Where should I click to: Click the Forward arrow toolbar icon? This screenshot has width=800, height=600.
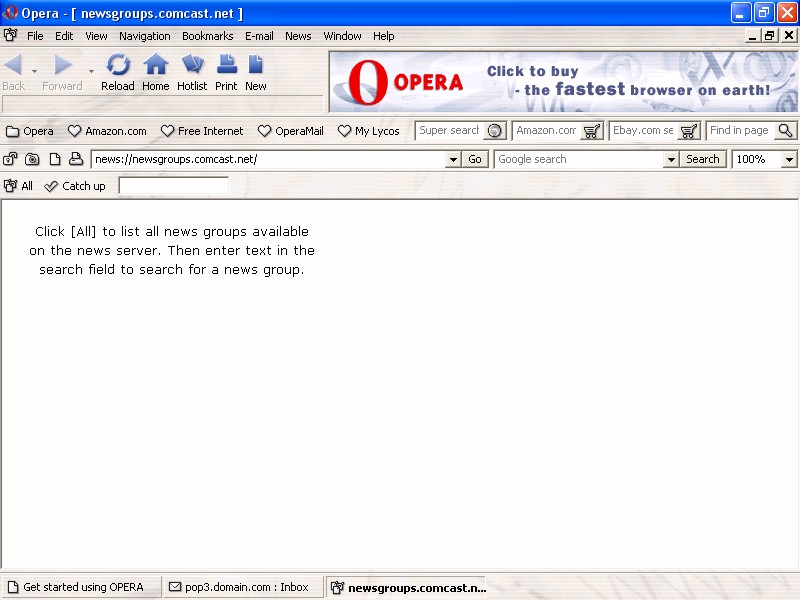coord(63,65)
